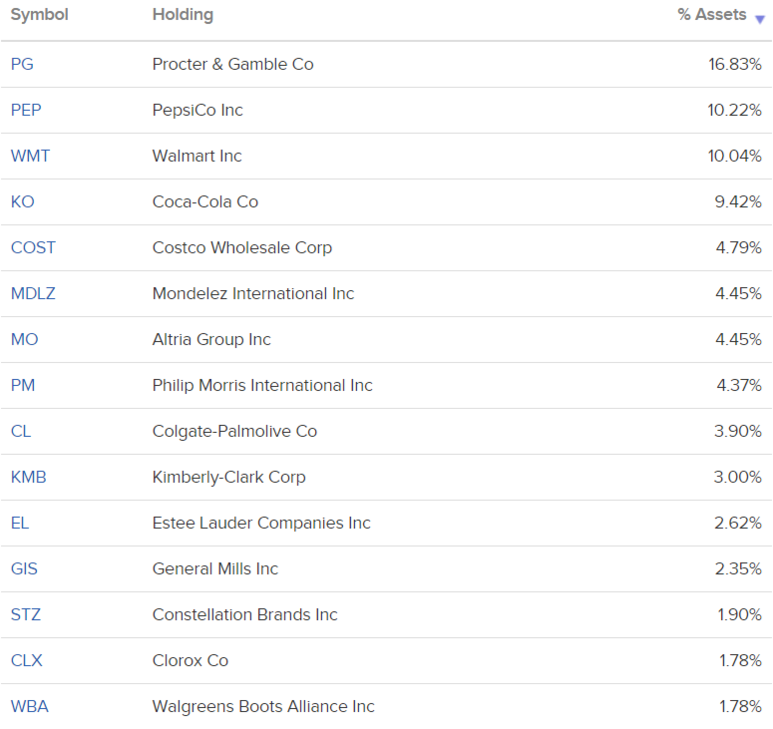773x729 pixels.
Task: Click the 3.90% value for Colgate-Palmolive
Action: (738, 431)
